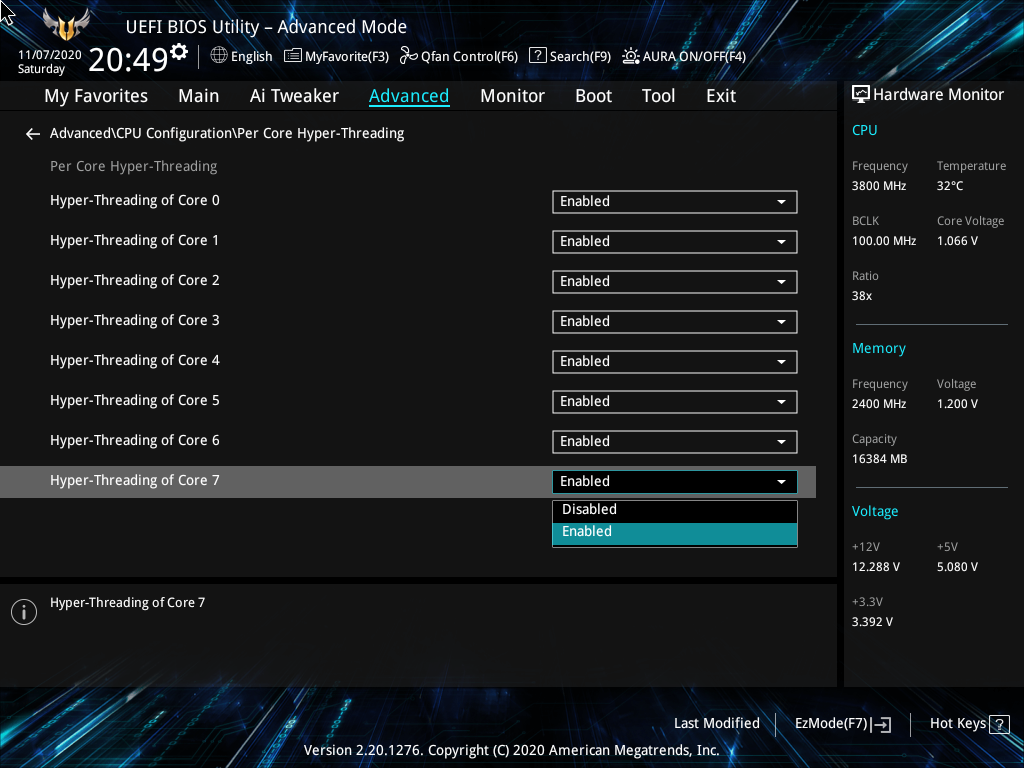Collapse the Core 7 Hyper-Threading dropdown box
This screenshot has width=1024, height=768.
pyautogui.click(x=675, y=481)
